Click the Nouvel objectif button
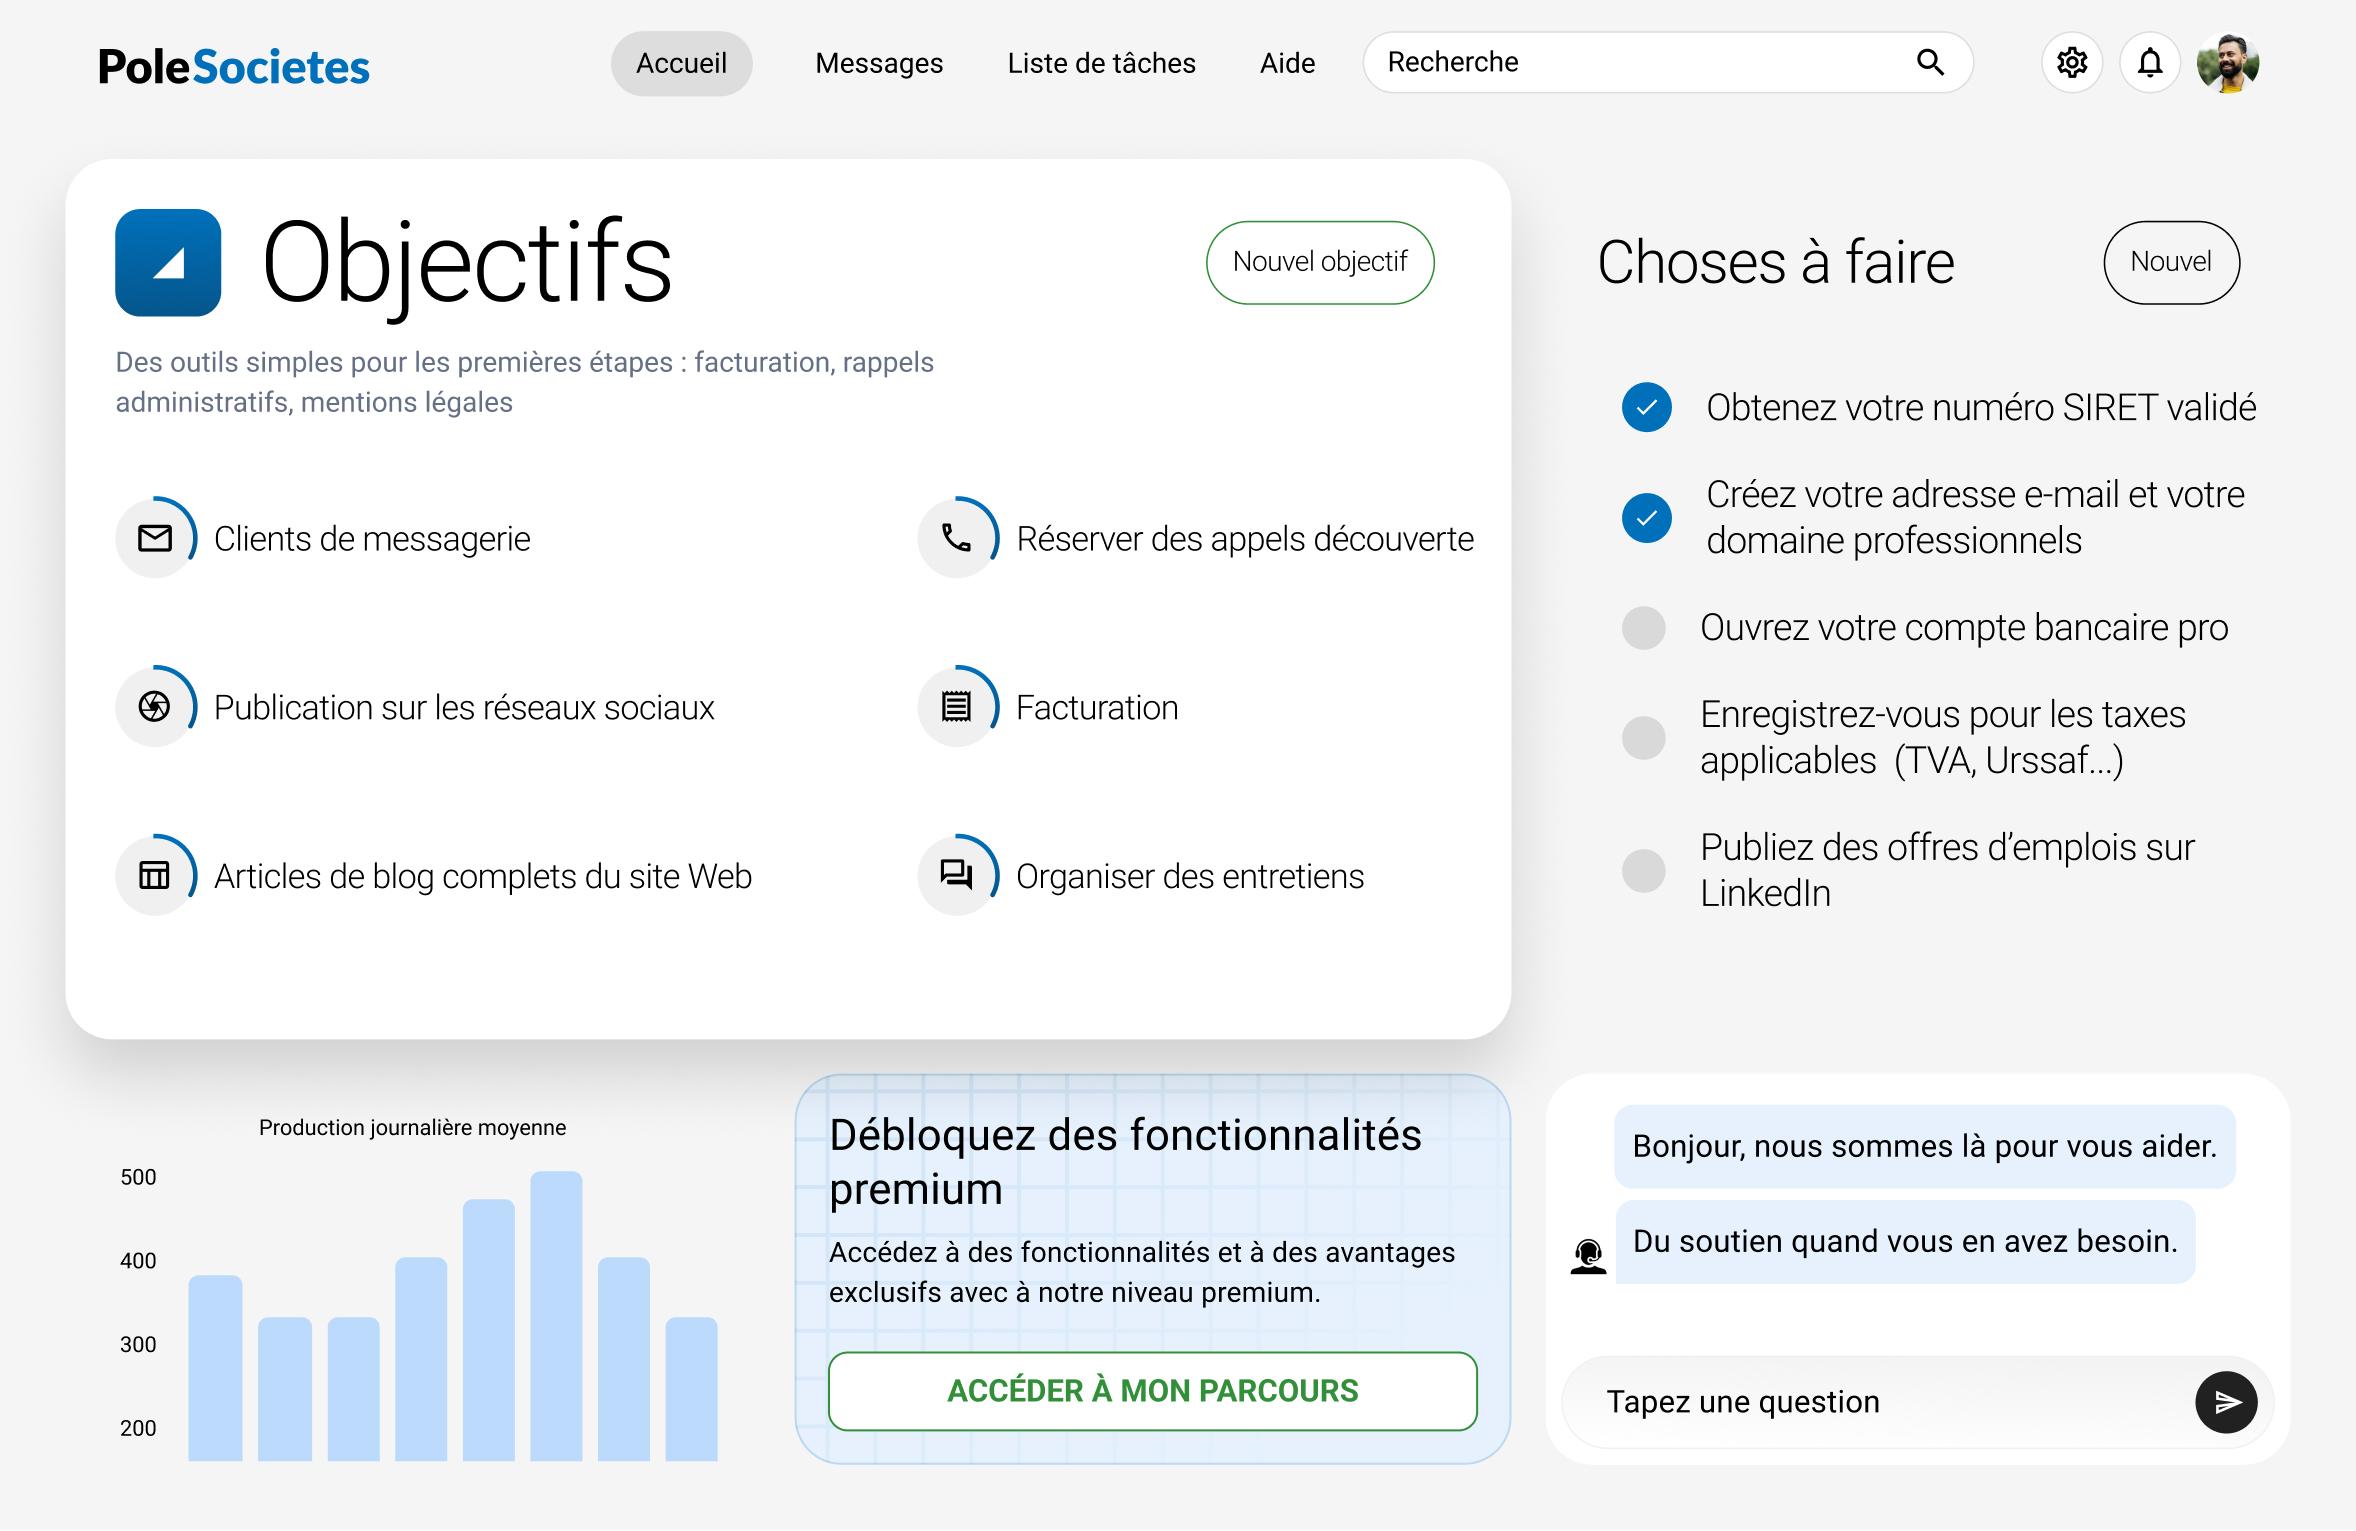 (x=1320, y=262)
